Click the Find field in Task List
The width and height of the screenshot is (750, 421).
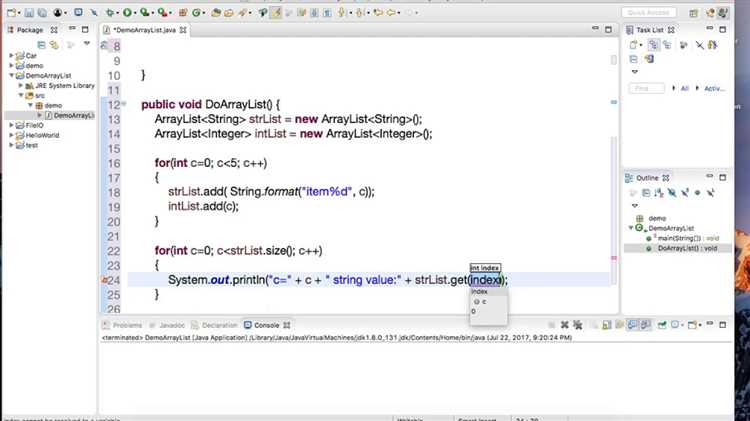pyautogui.click(x=646, y=88)
